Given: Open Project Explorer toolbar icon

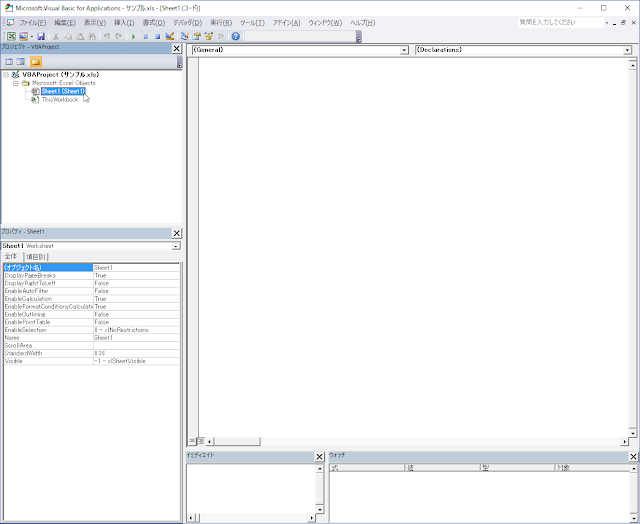Looking at the screenshot, I should pos(184,36).
